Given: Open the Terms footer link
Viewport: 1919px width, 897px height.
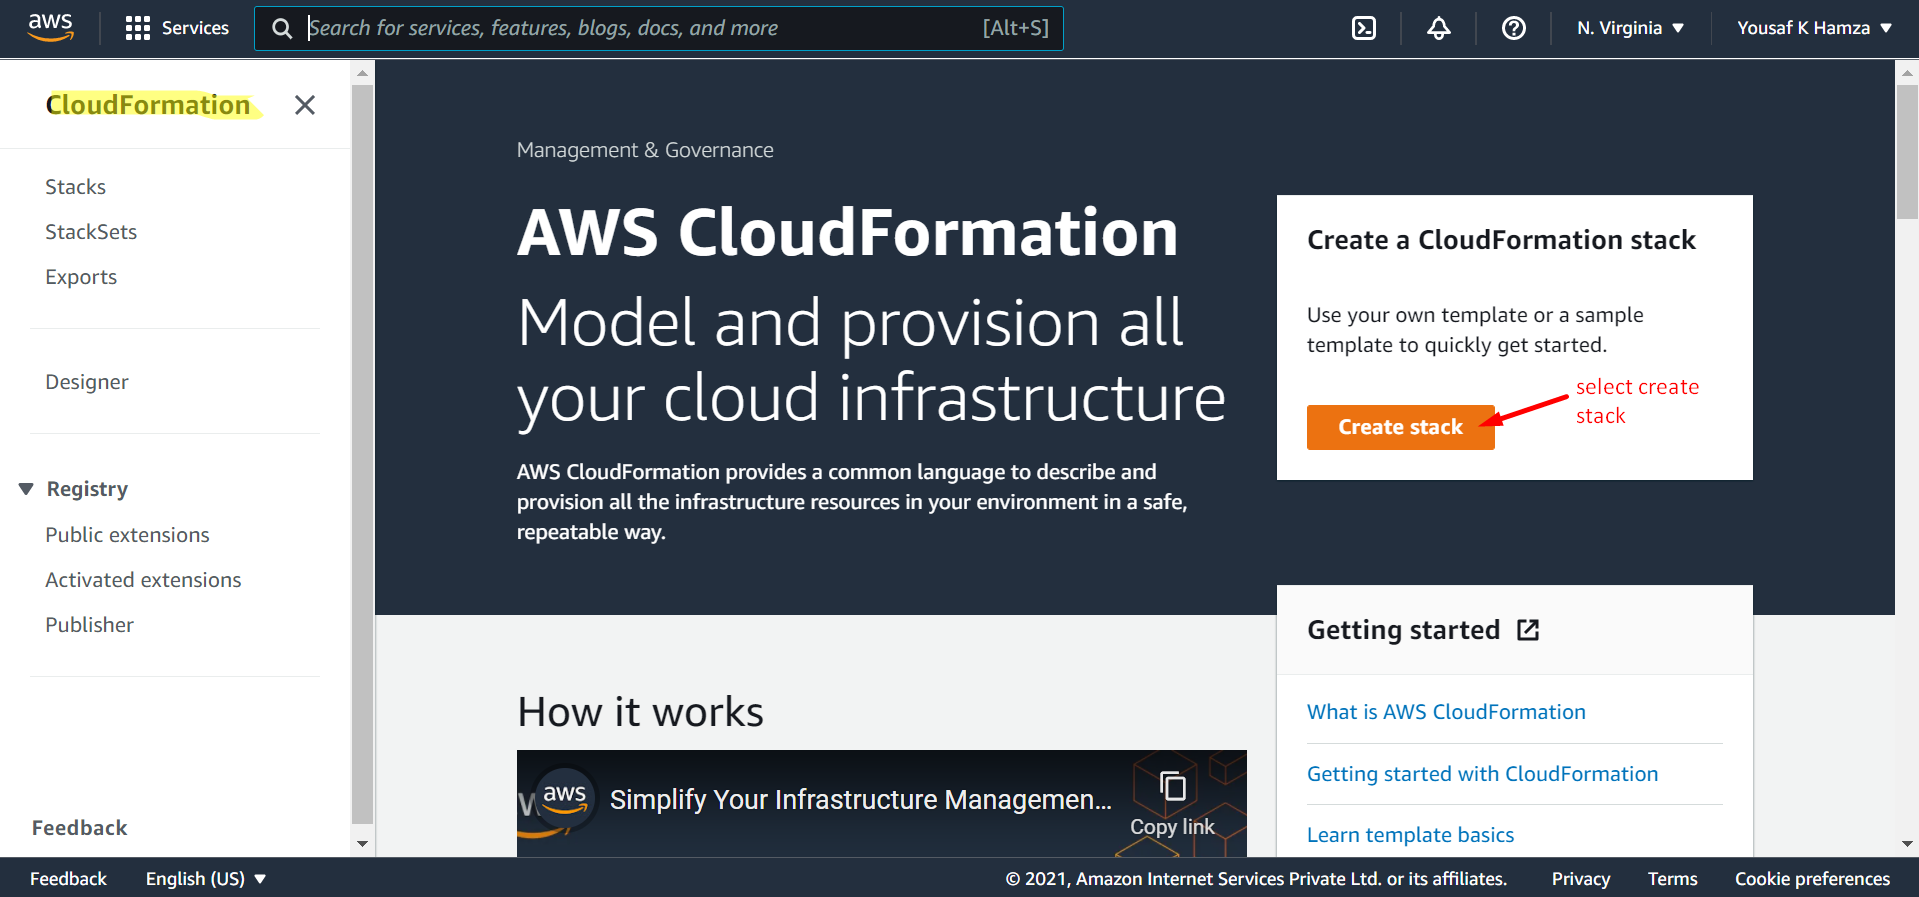Looking at the screenshot, I should point(1673,878).
